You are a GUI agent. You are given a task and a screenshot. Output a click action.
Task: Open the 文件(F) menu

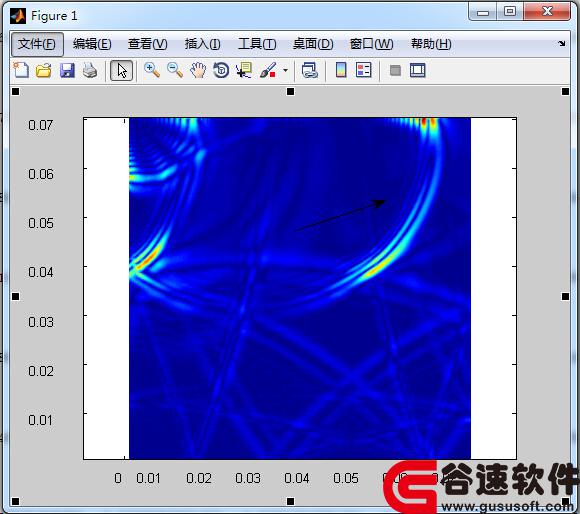pyautogui.click(x=37, y=44)
